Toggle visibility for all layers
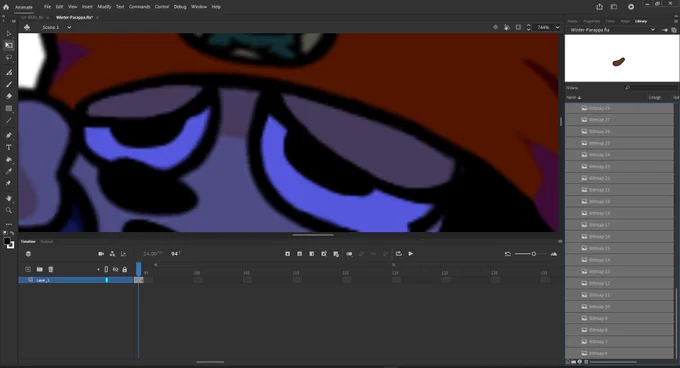This screenshot has height=368, width=680. [115, 269]
